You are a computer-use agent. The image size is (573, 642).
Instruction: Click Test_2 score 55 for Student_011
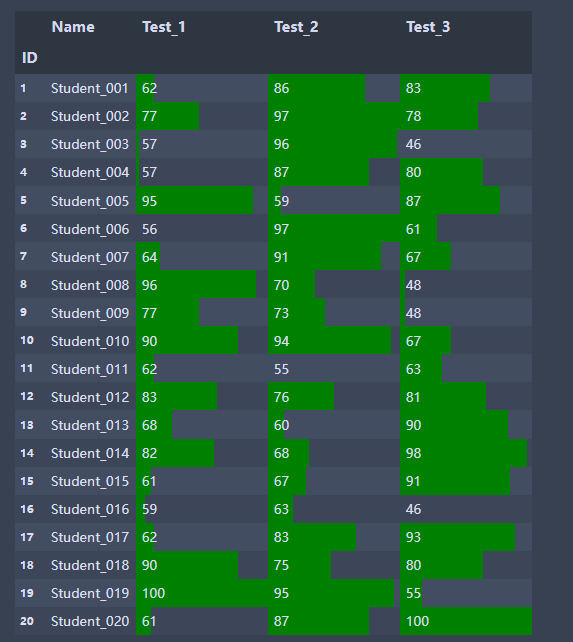point(334,369)
